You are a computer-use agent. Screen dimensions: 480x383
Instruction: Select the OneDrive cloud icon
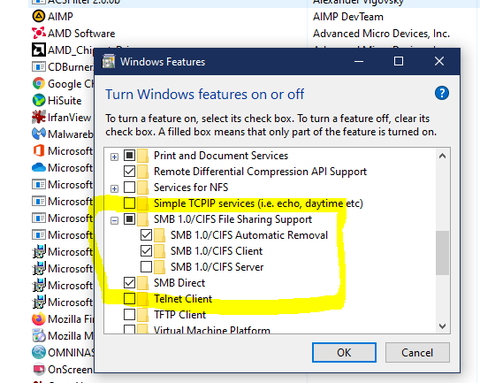(x=39, y=167)
